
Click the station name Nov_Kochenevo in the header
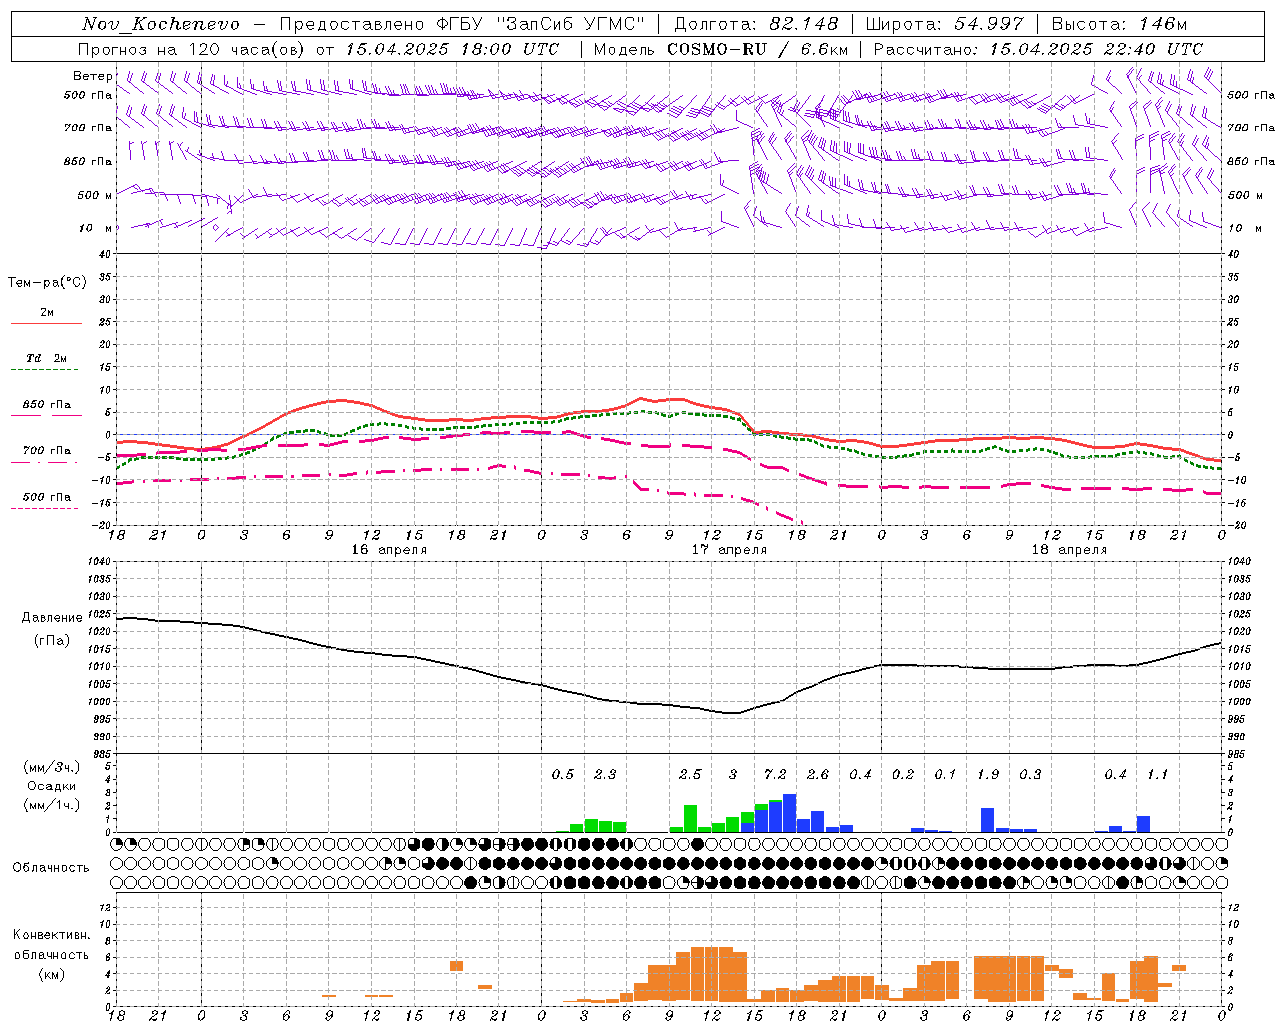pos(161,24)
